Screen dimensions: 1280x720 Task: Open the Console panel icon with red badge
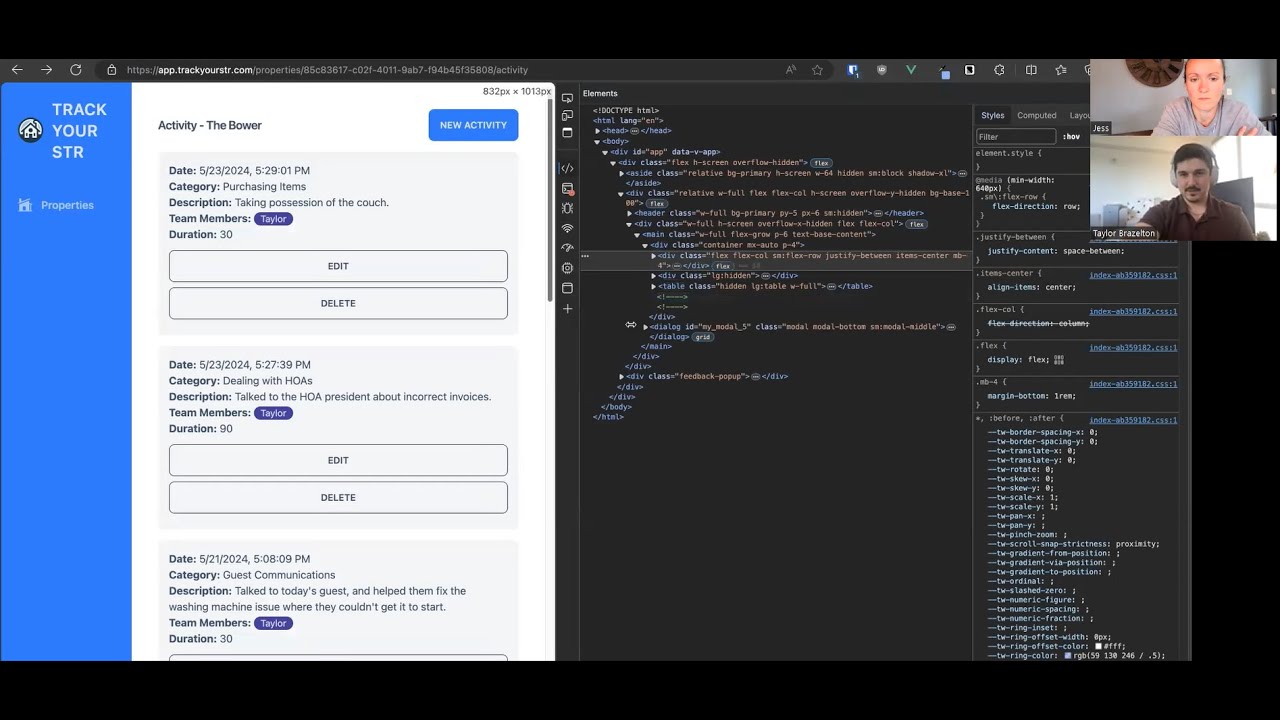[567, 188]
